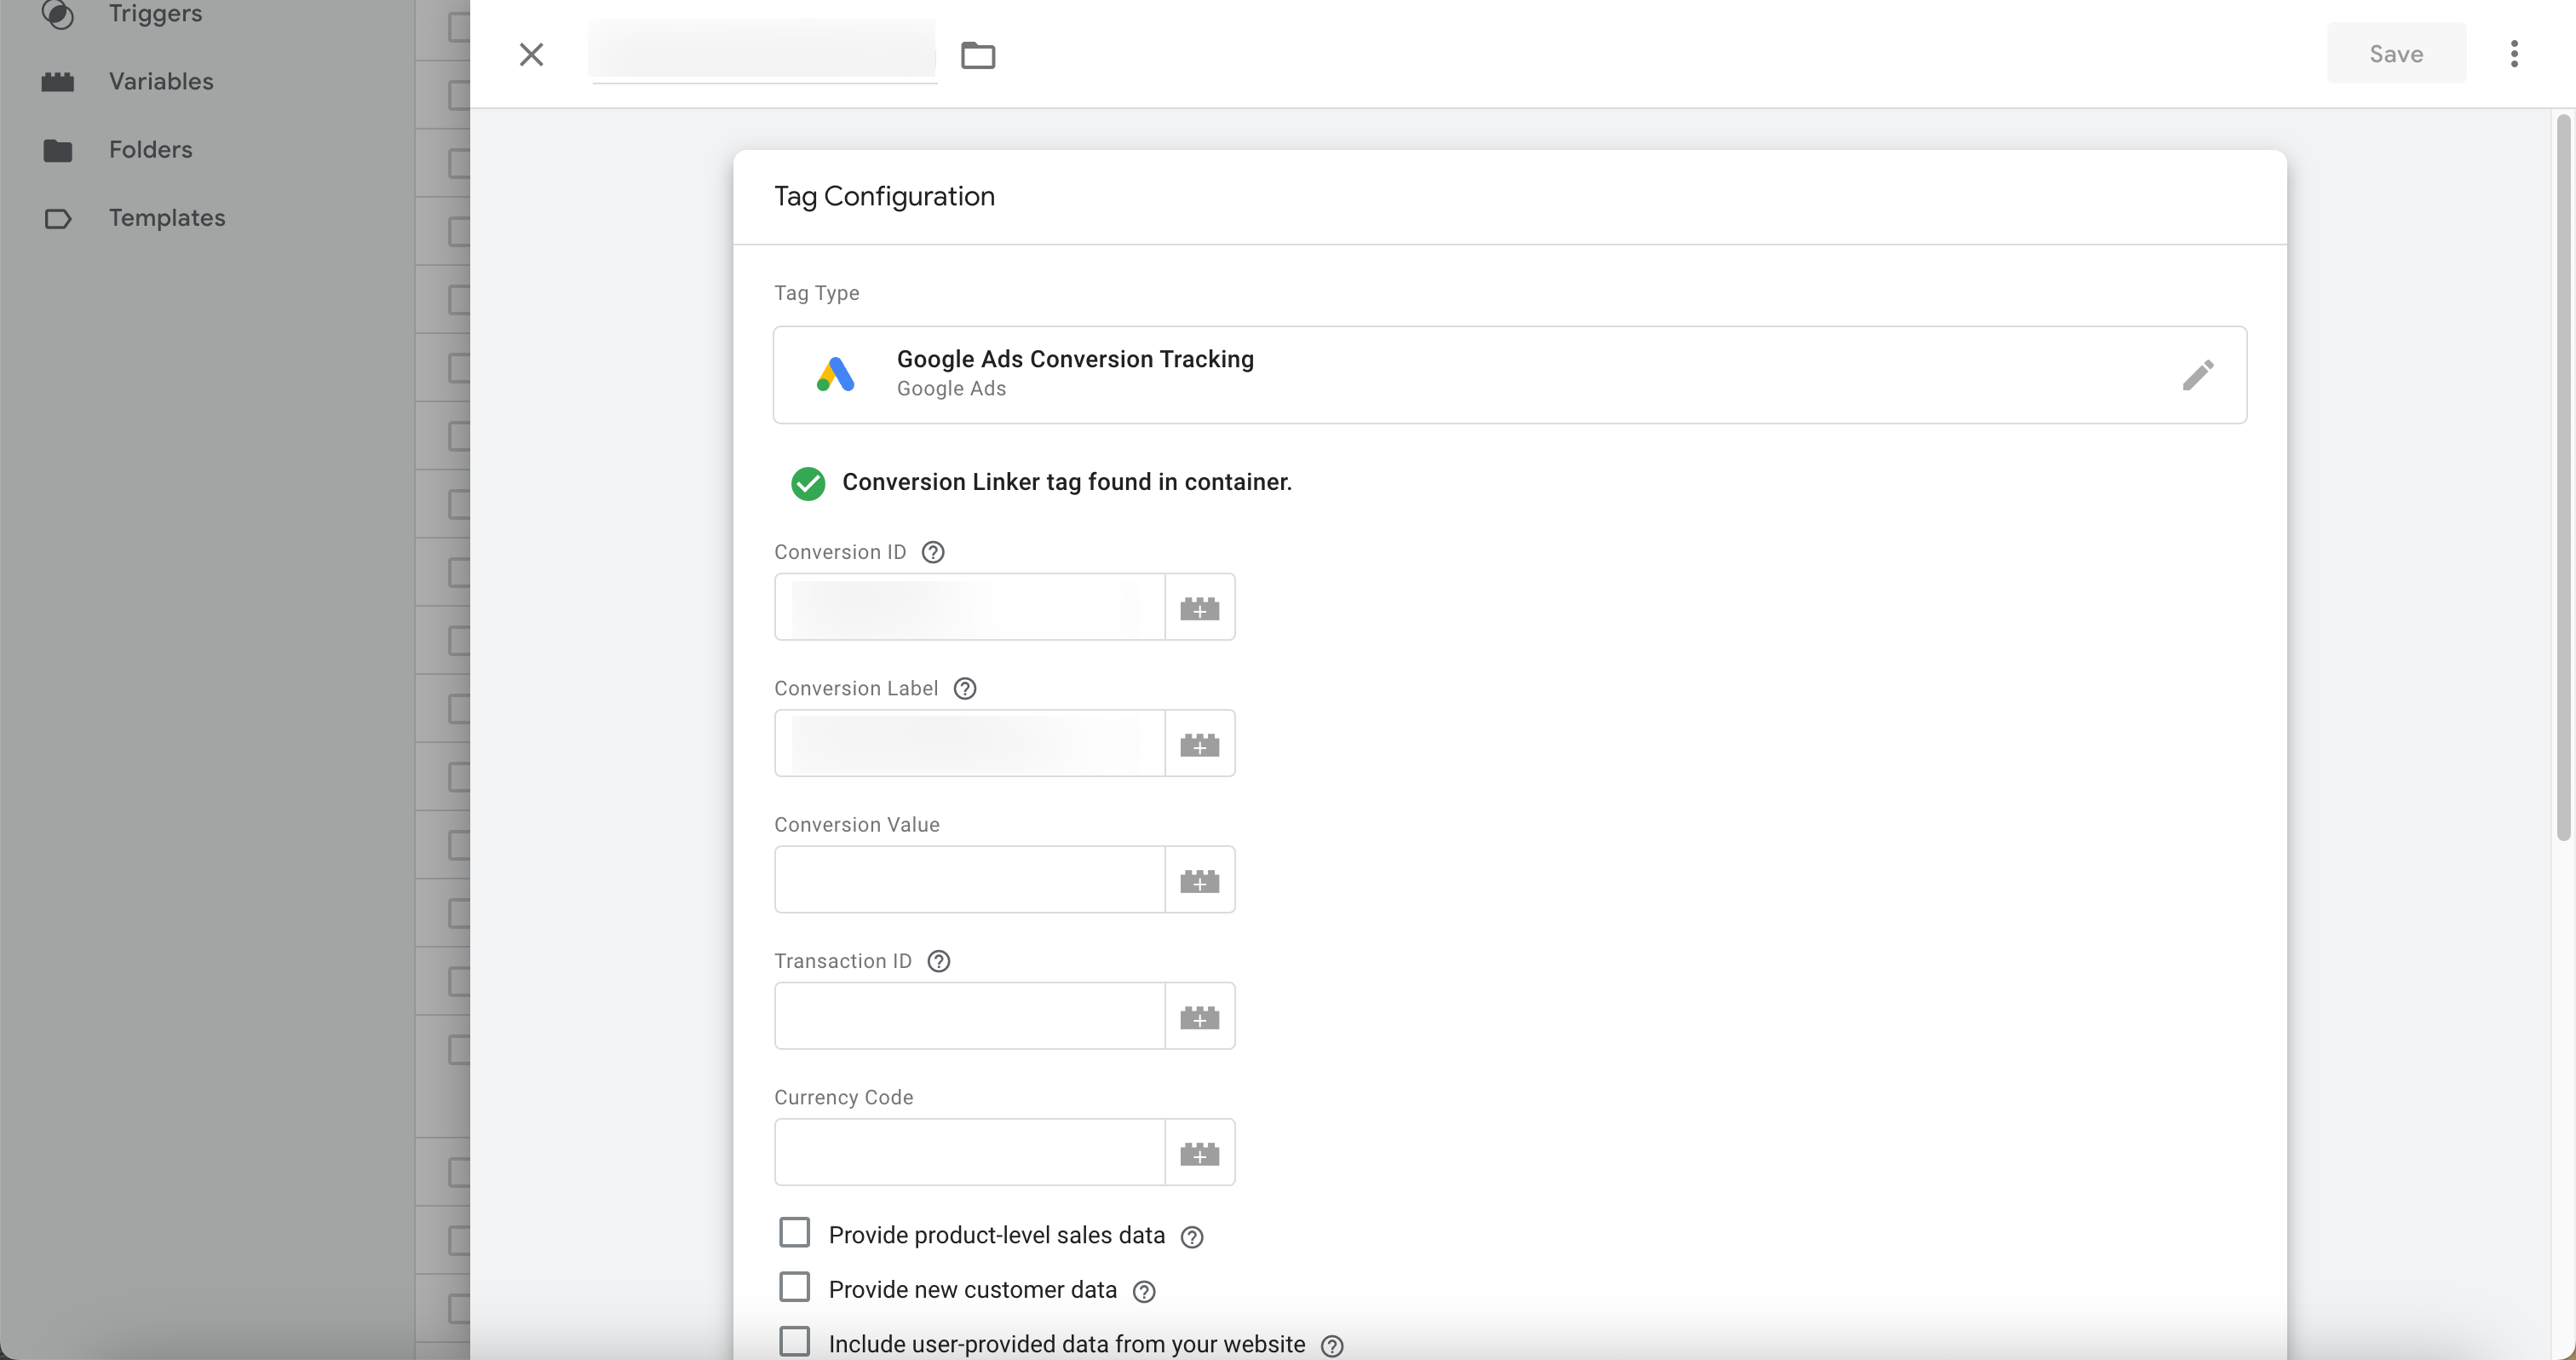Open Conversion ID help tooltip
Screen dimensions: 2576x1360
click(x=932, y=552)
